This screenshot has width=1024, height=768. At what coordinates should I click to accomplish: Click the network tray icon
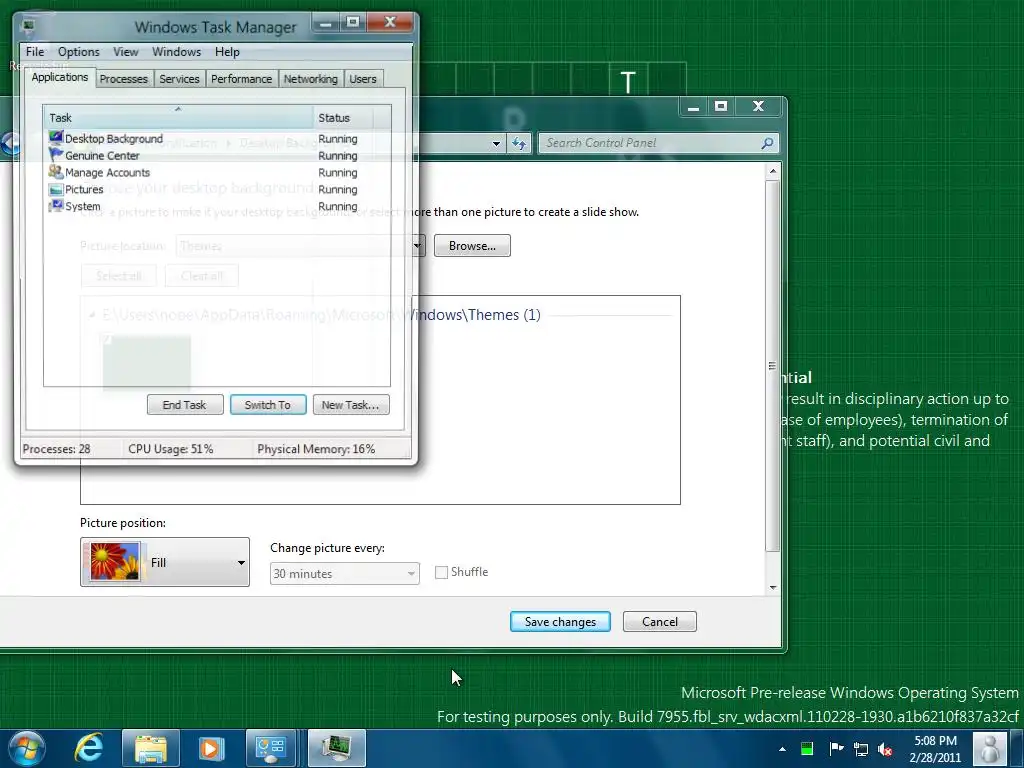pyautogui.click(x=861, y=749)
